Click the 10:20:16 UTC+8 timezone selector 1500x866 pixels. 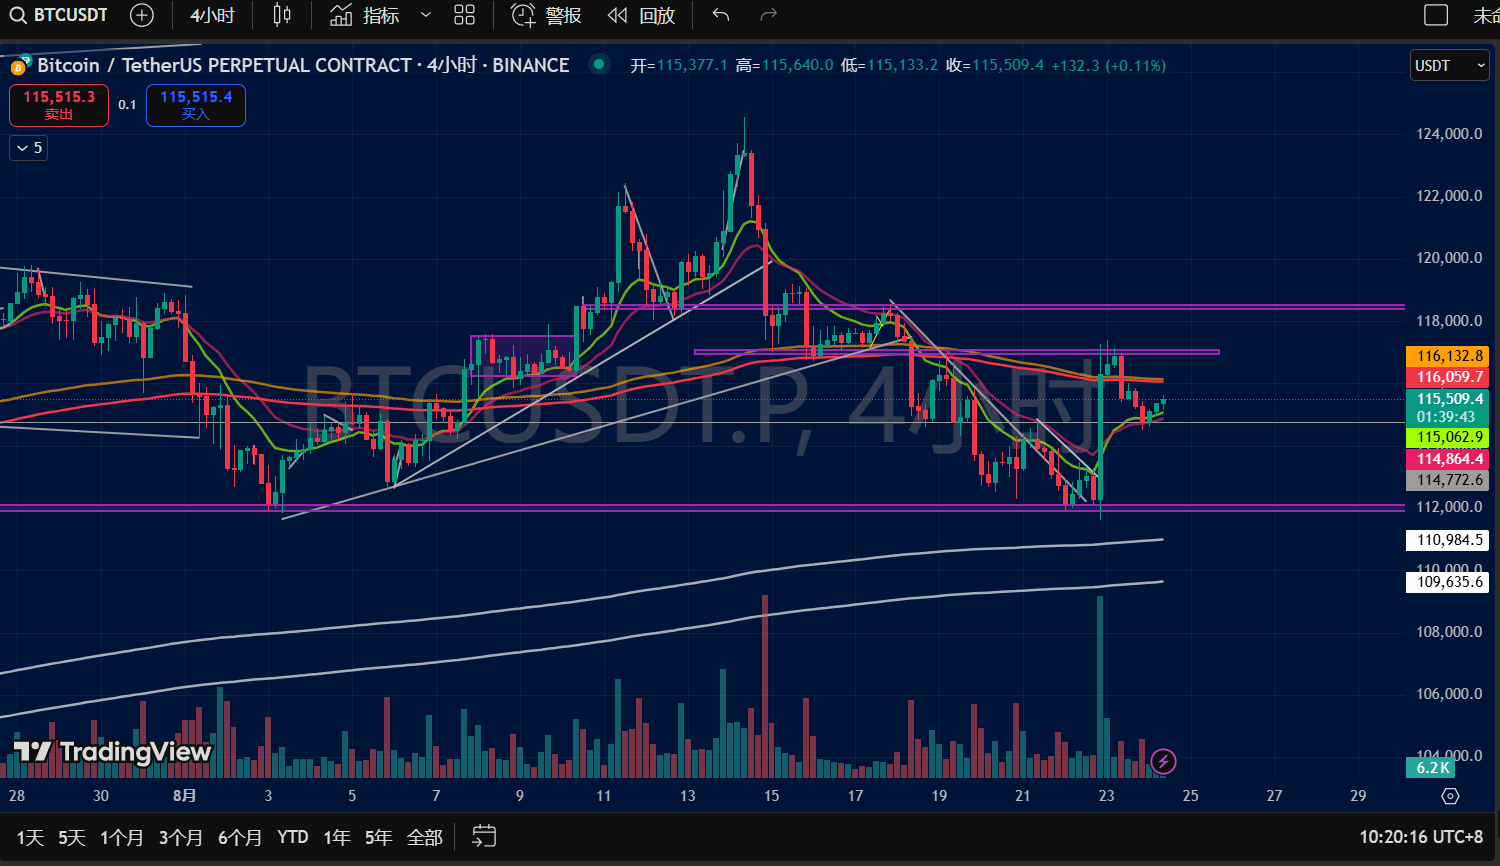click(1421, 837)
